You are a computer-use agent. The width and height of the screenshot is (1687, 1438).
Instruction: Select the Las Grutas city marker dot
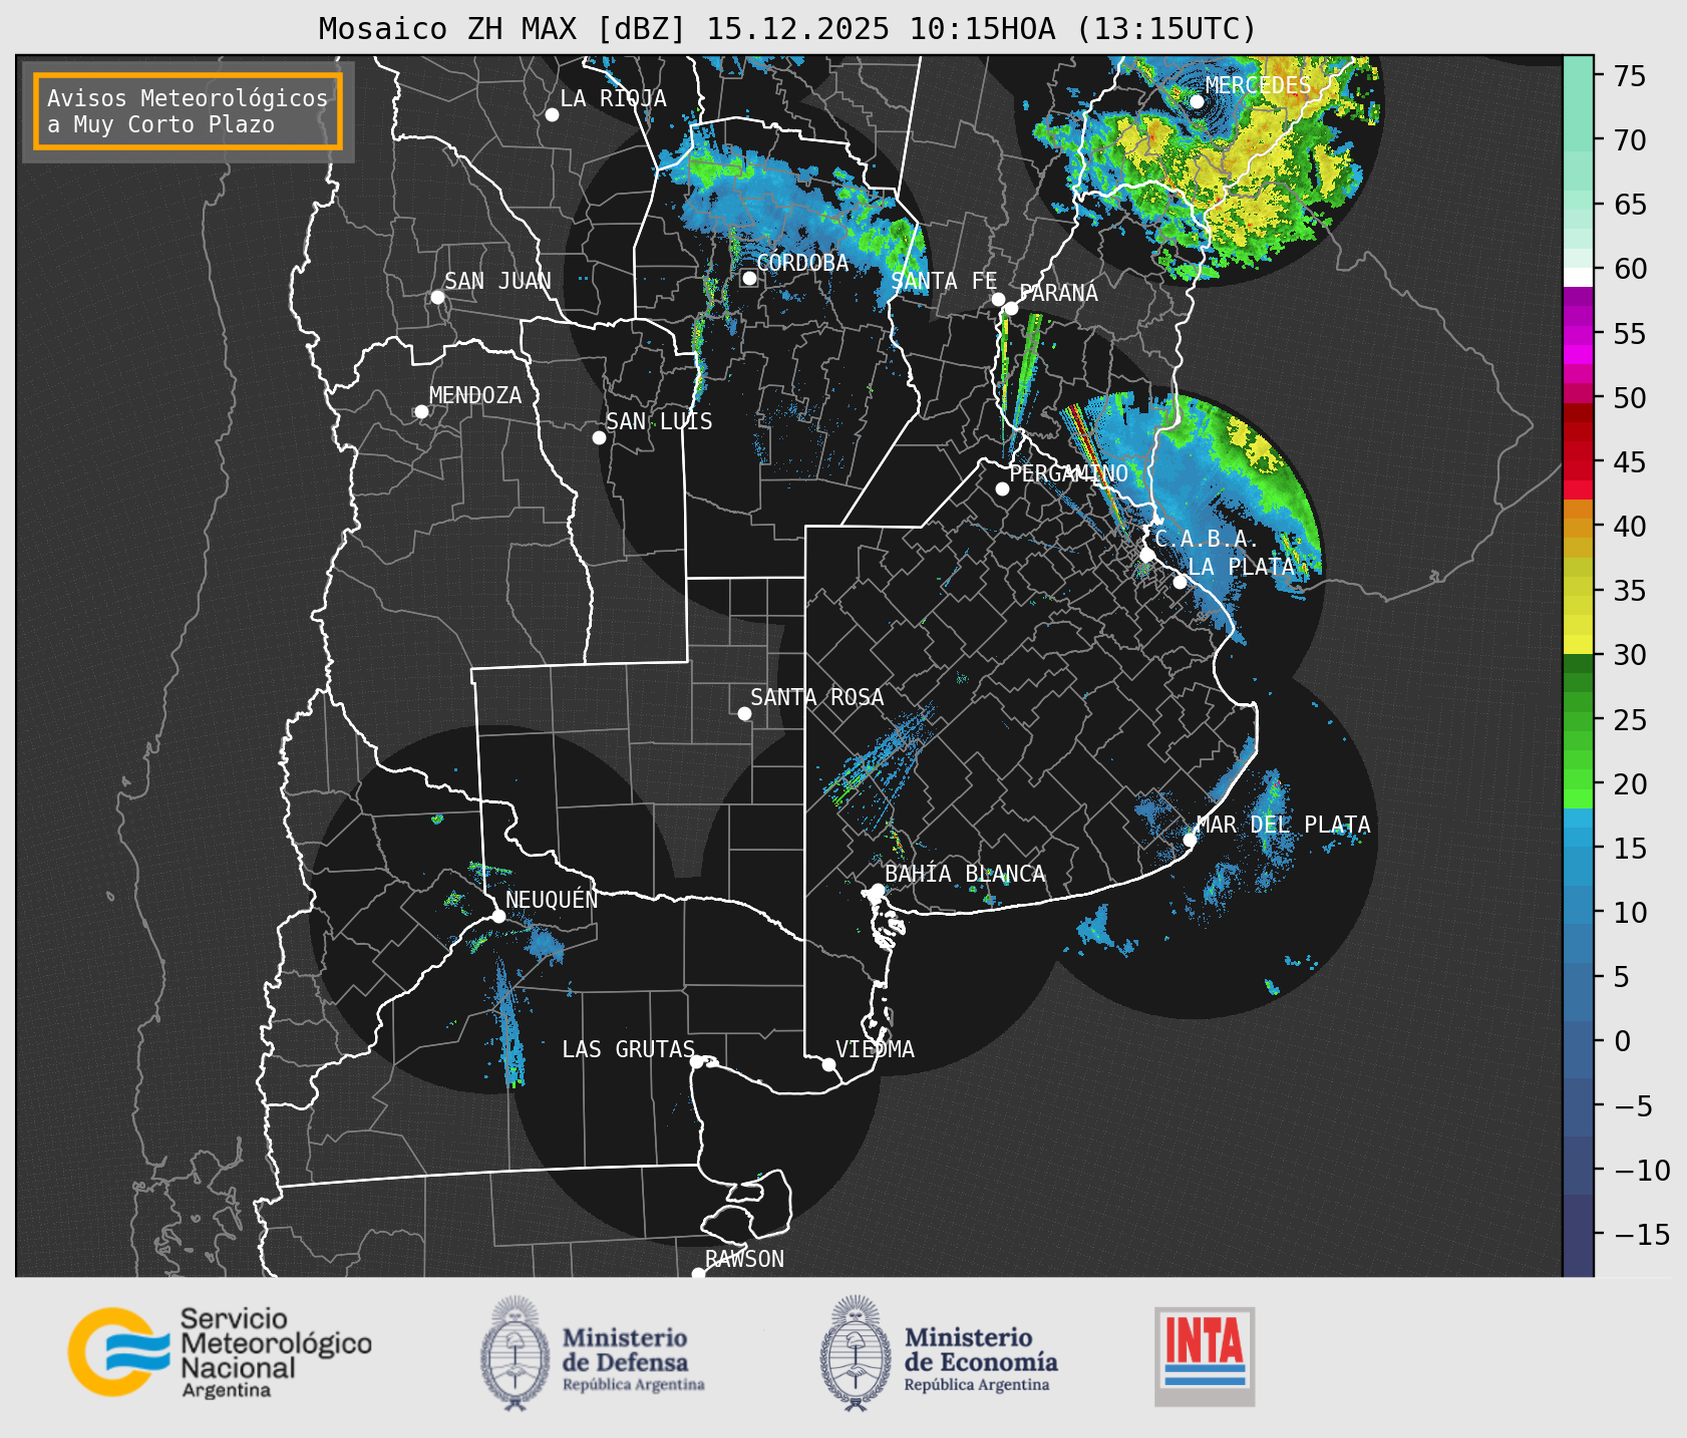[697, 1062]
